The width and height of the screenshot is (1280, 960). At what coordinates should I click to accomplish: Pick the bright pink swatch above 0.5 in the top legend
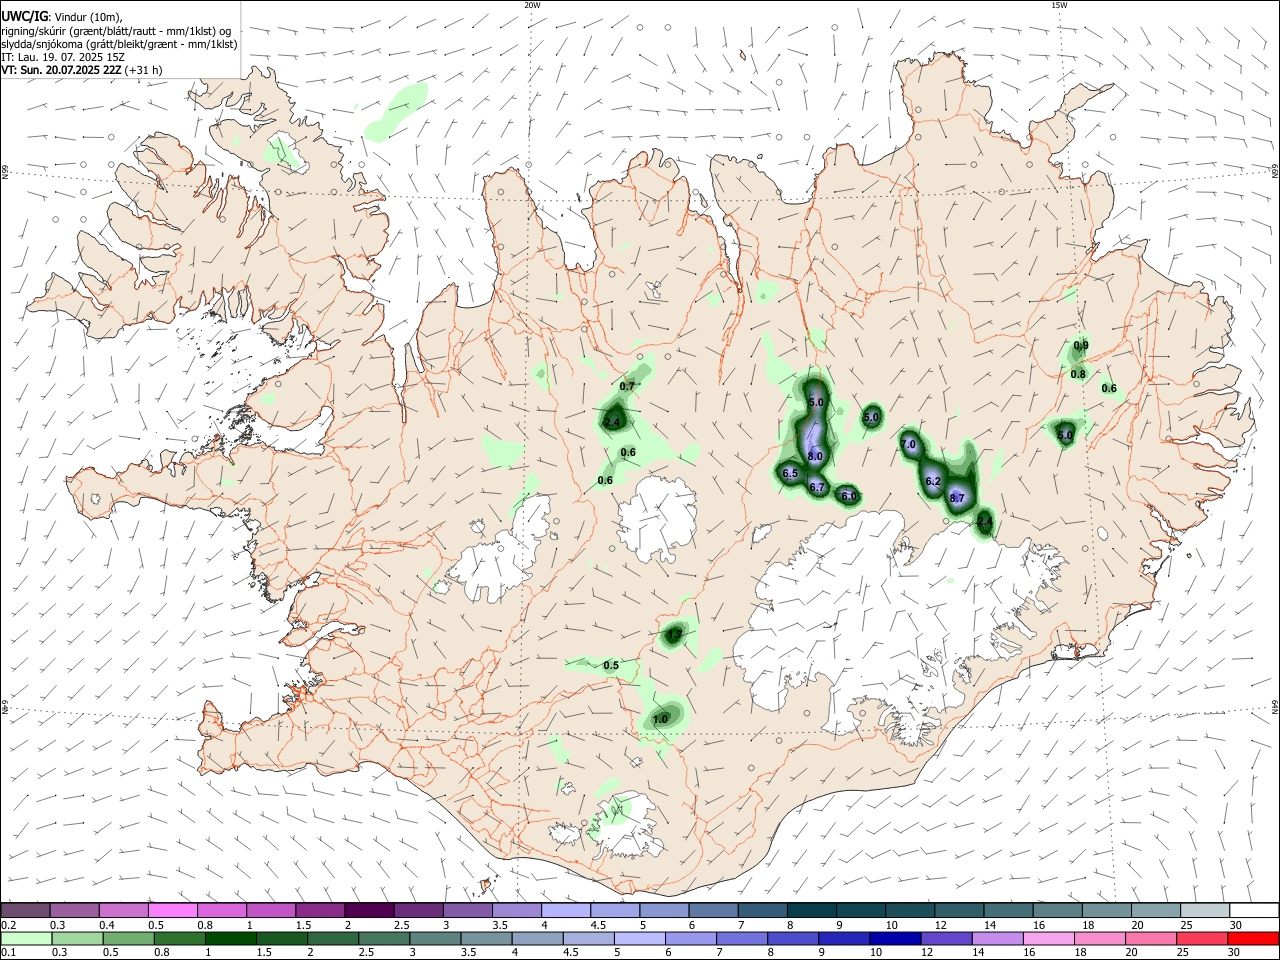pyautogui.click(x=172, y=911)
